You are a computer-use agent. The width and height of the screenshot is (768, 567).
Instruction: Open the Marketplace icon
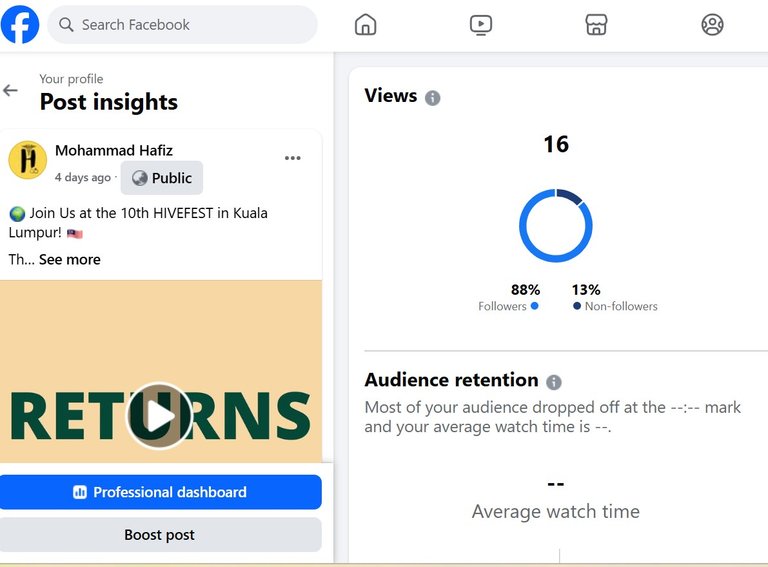(x=596, y=24)
